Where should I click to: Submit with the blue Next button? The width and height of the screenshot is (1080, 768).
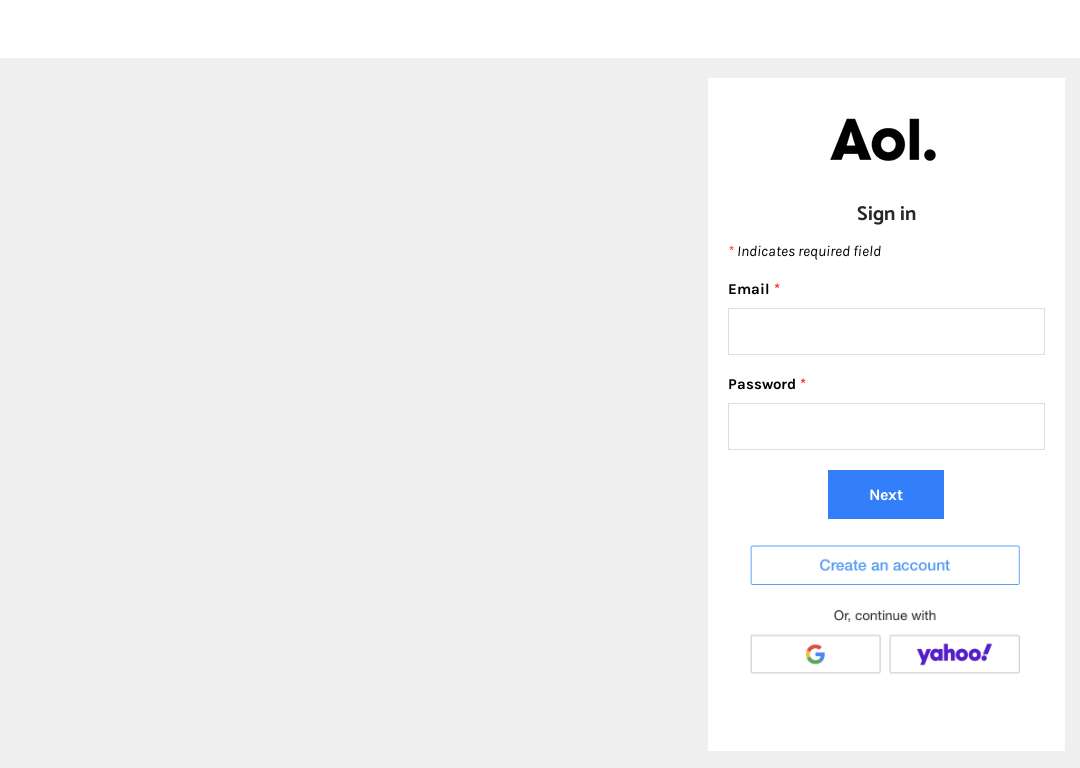tap(886, 495)
